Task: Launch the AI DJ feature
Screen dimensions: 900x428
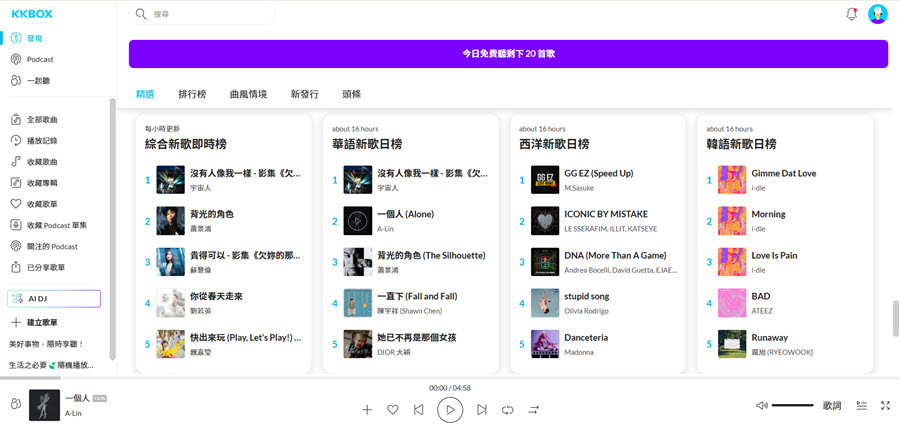Action: click(x=54, y=299)
